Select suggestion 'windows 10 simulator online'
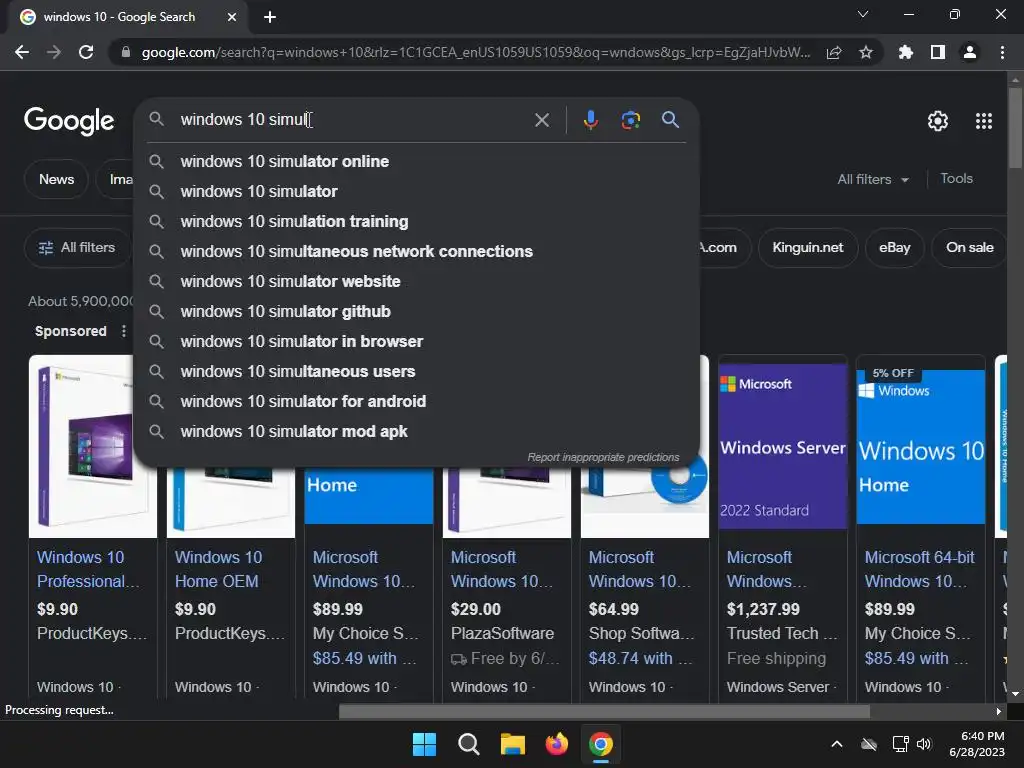Image resolution: width=1024 pixels, height=768 pixels. point(416,161)
